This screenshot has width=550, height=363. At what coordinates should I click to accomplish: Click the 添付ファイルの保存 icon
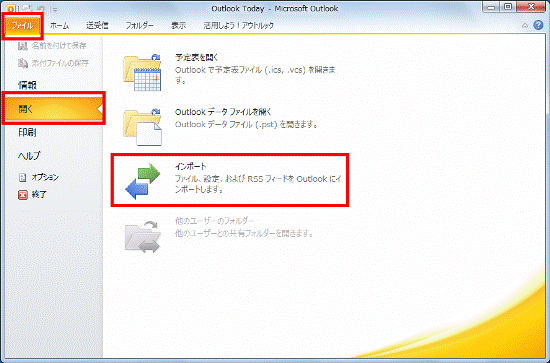pos(22,63)
